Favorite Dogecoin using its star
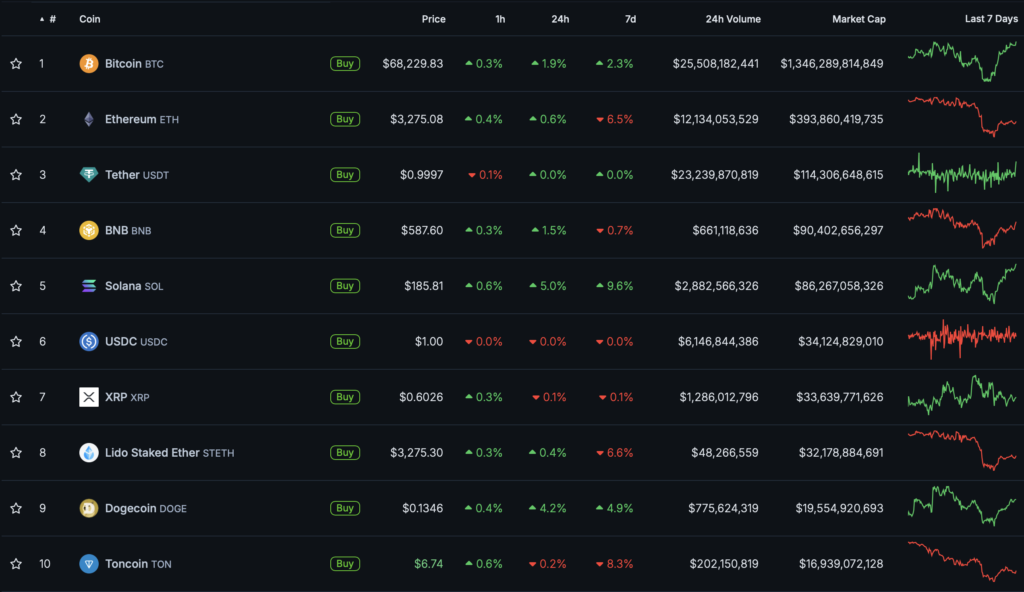The image size is (1024, 592). click(16, 508)
